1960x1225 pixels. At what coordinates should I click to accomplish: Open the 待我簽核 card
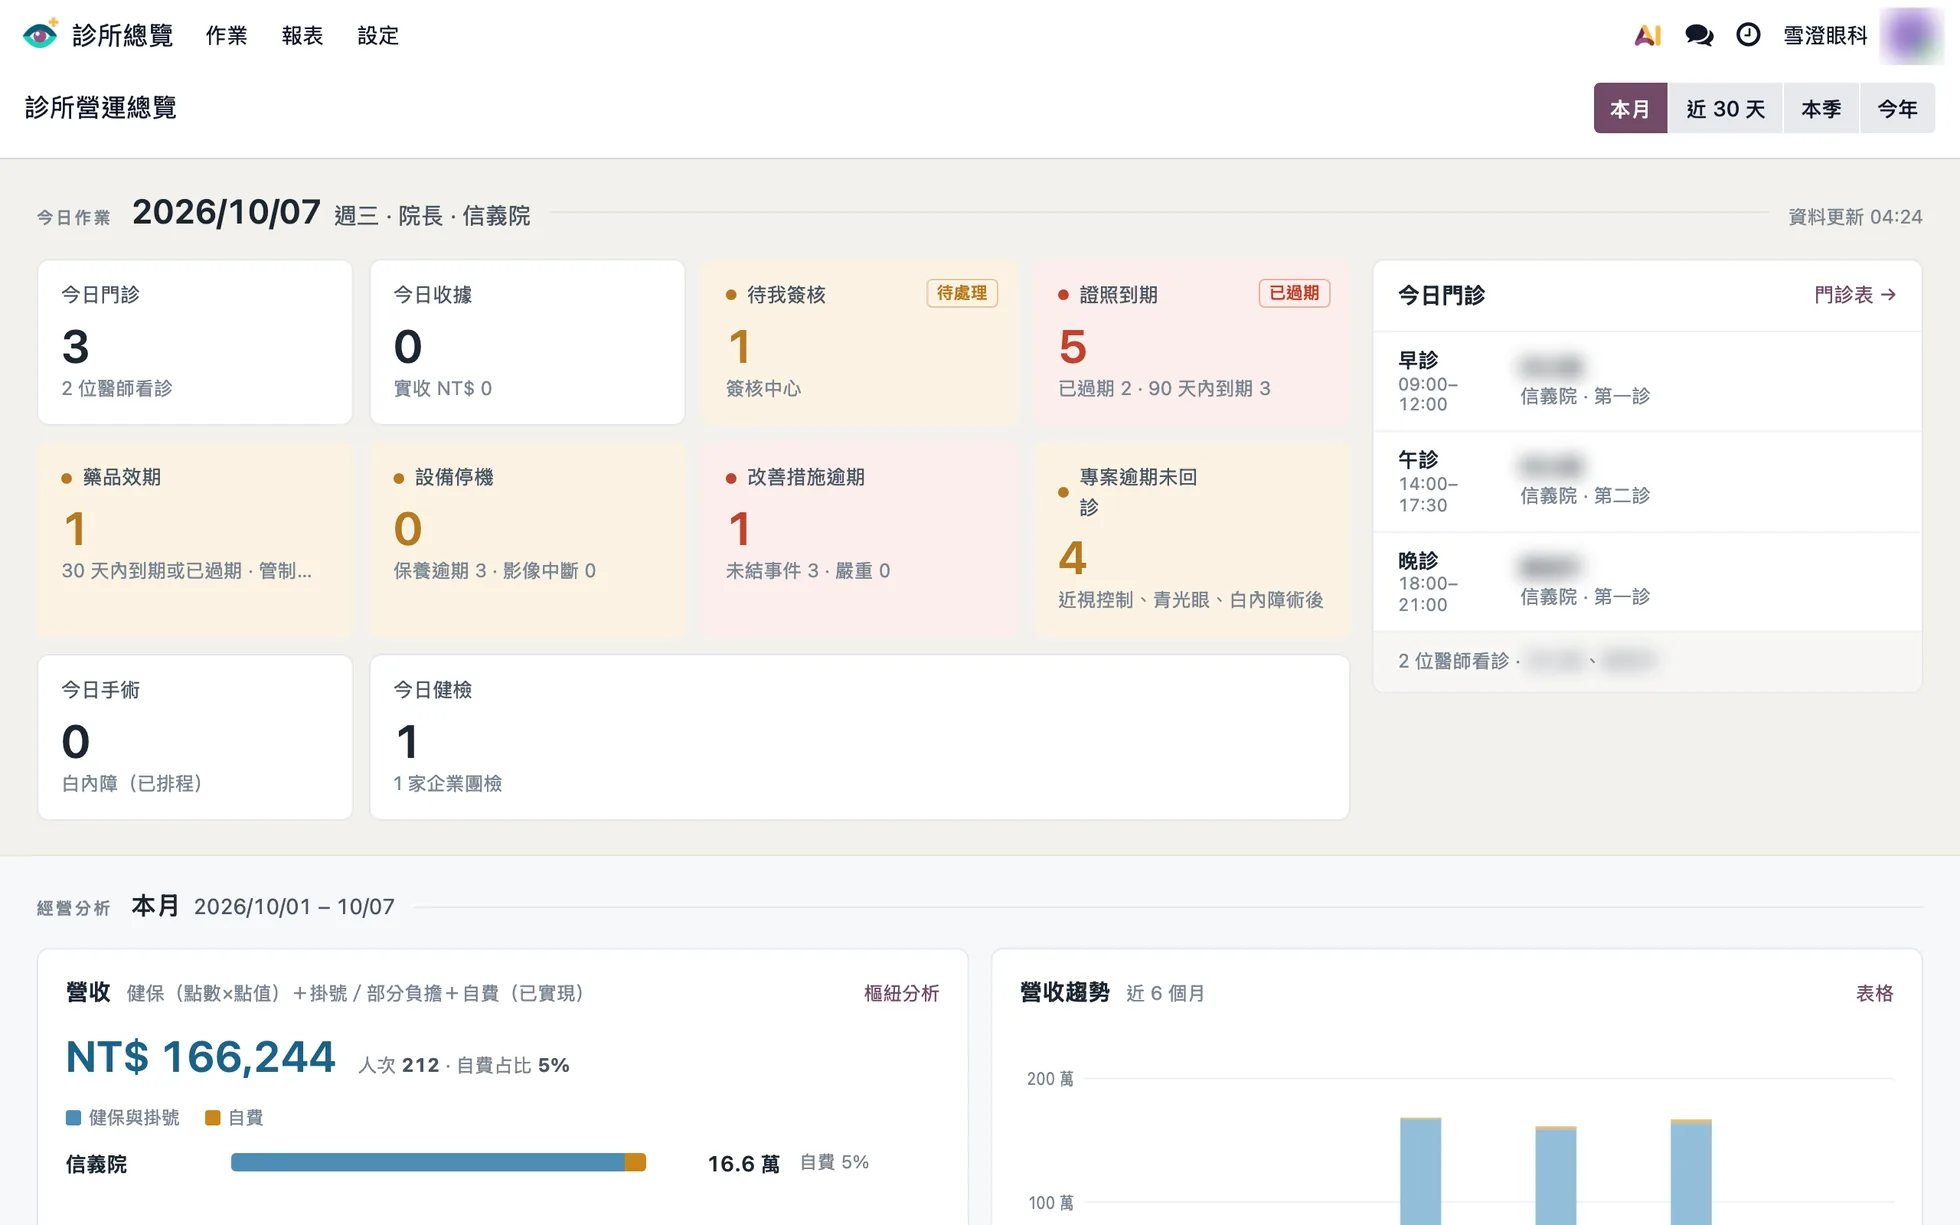(860, 342)
